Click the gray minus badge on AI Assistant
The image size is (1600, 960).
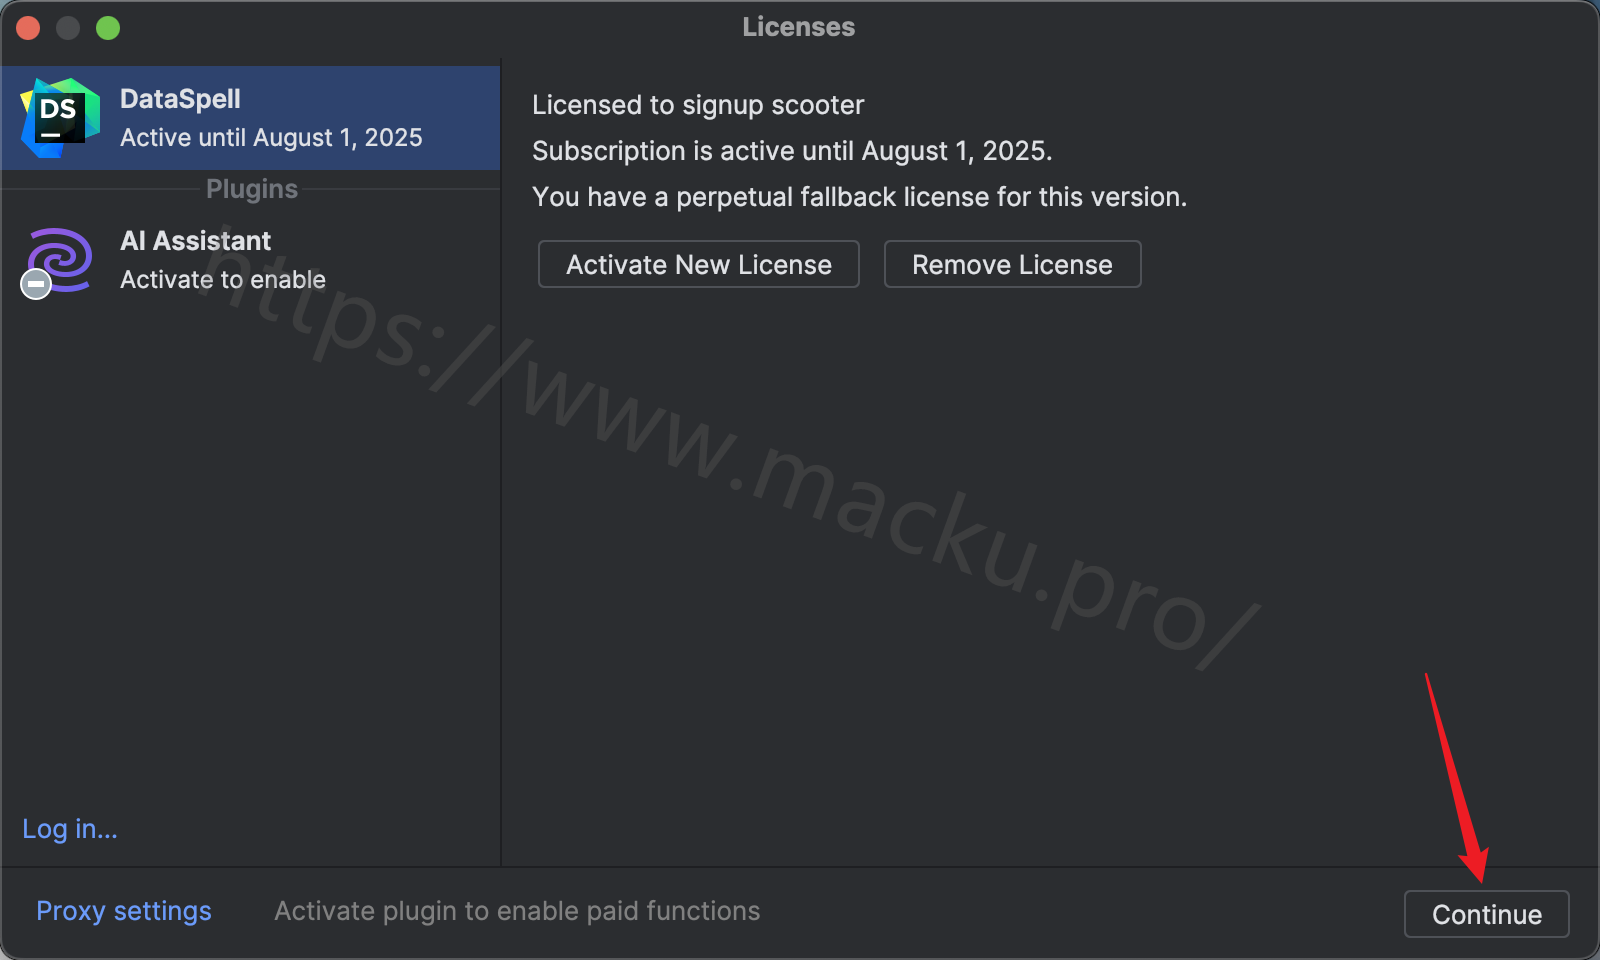[x=36, y=284]
